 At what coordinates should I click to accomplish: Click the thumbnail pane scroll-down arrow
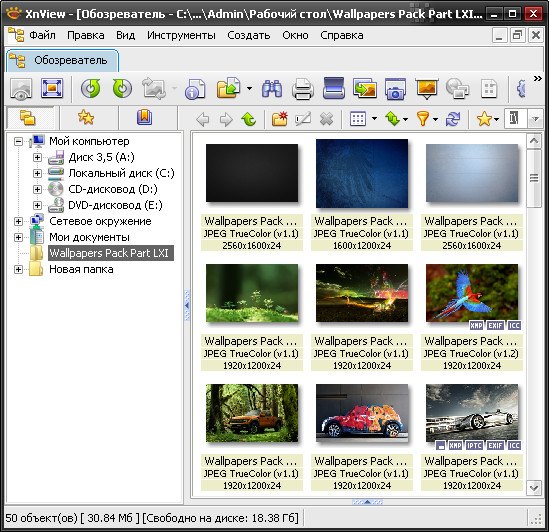pyautogui.click(x=534, y=487)
